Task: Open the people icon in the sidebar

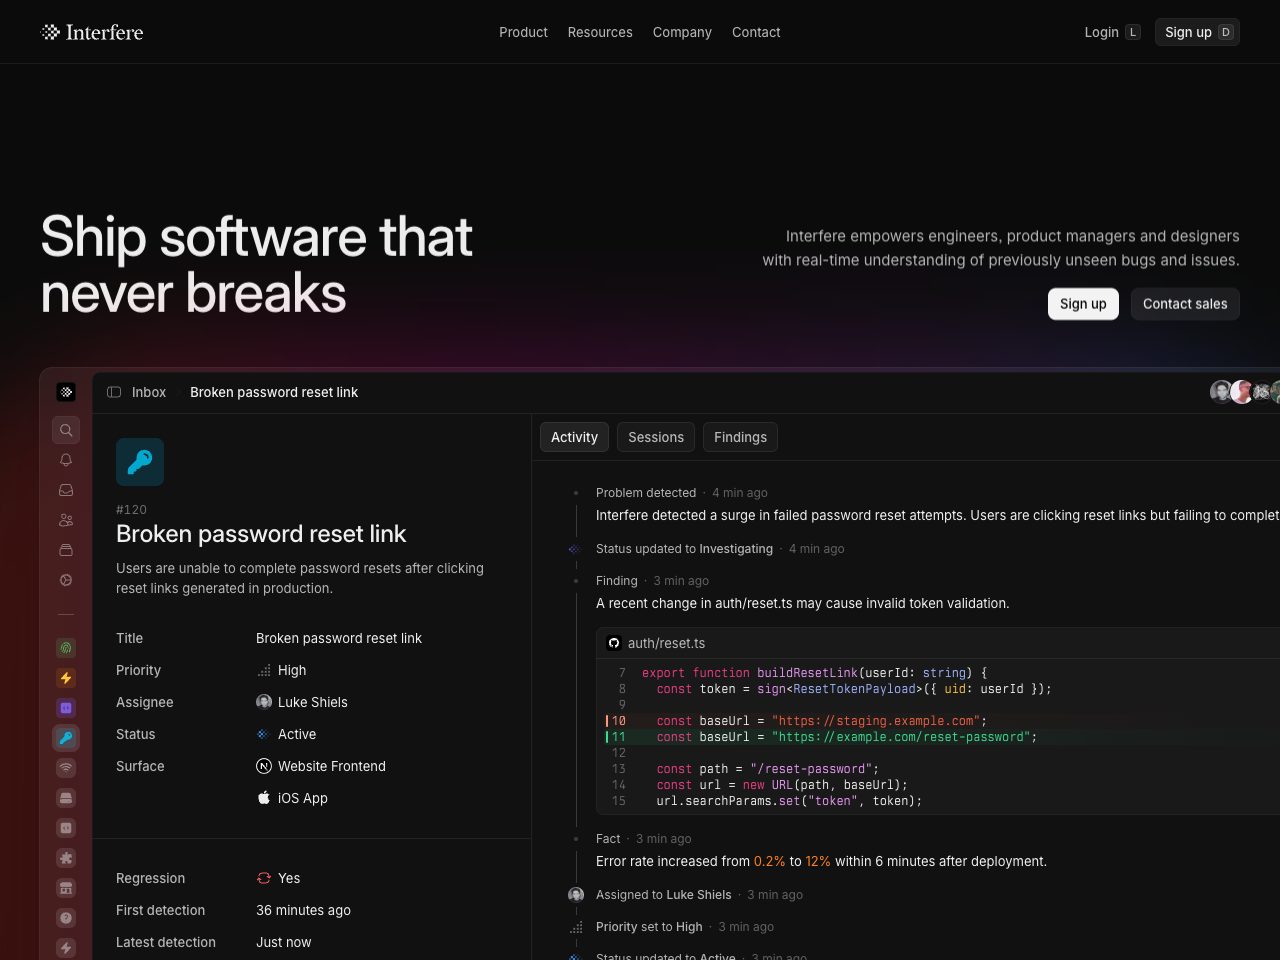Action: click(66, 520)
